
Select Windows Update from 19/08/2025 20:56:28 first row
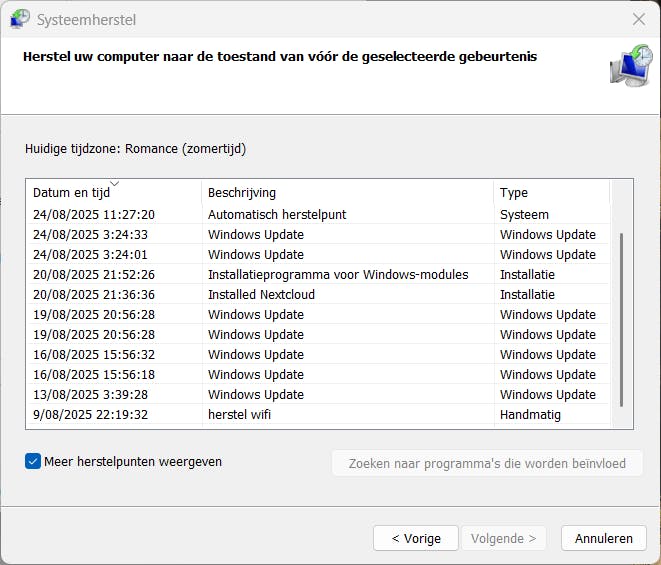click(255, 314)
